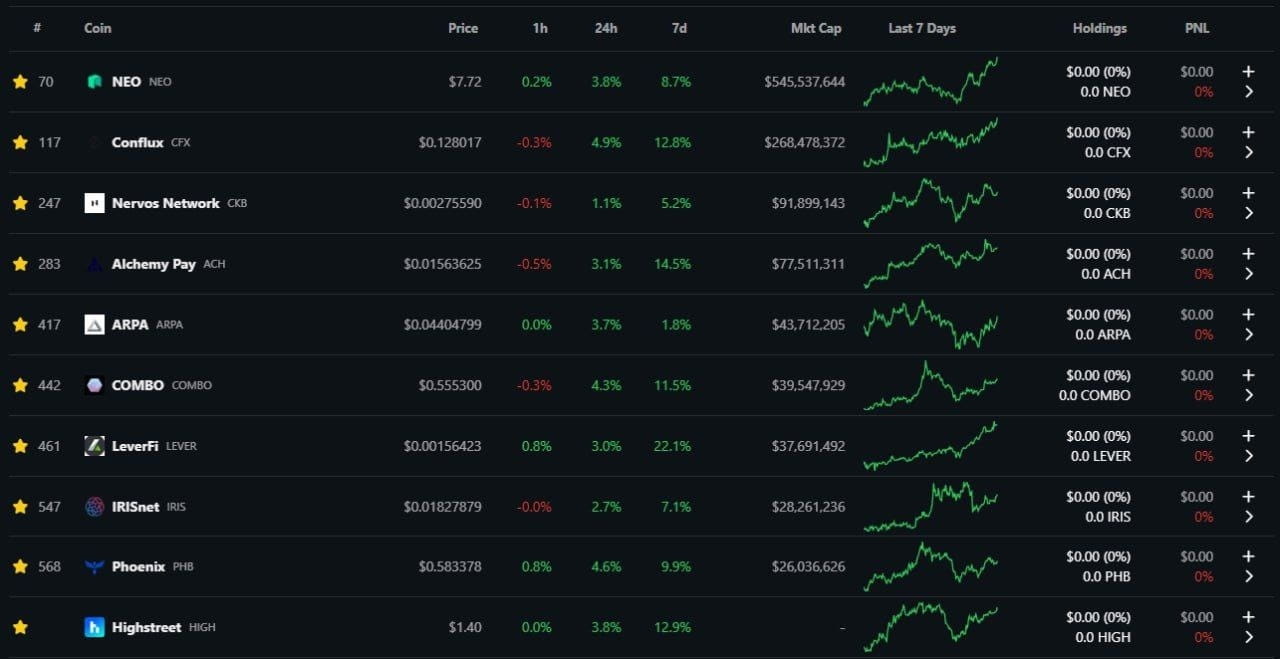Add Conflux holdings using plus icon
Screen dimensions: 1280x659
coord(1248,133)
